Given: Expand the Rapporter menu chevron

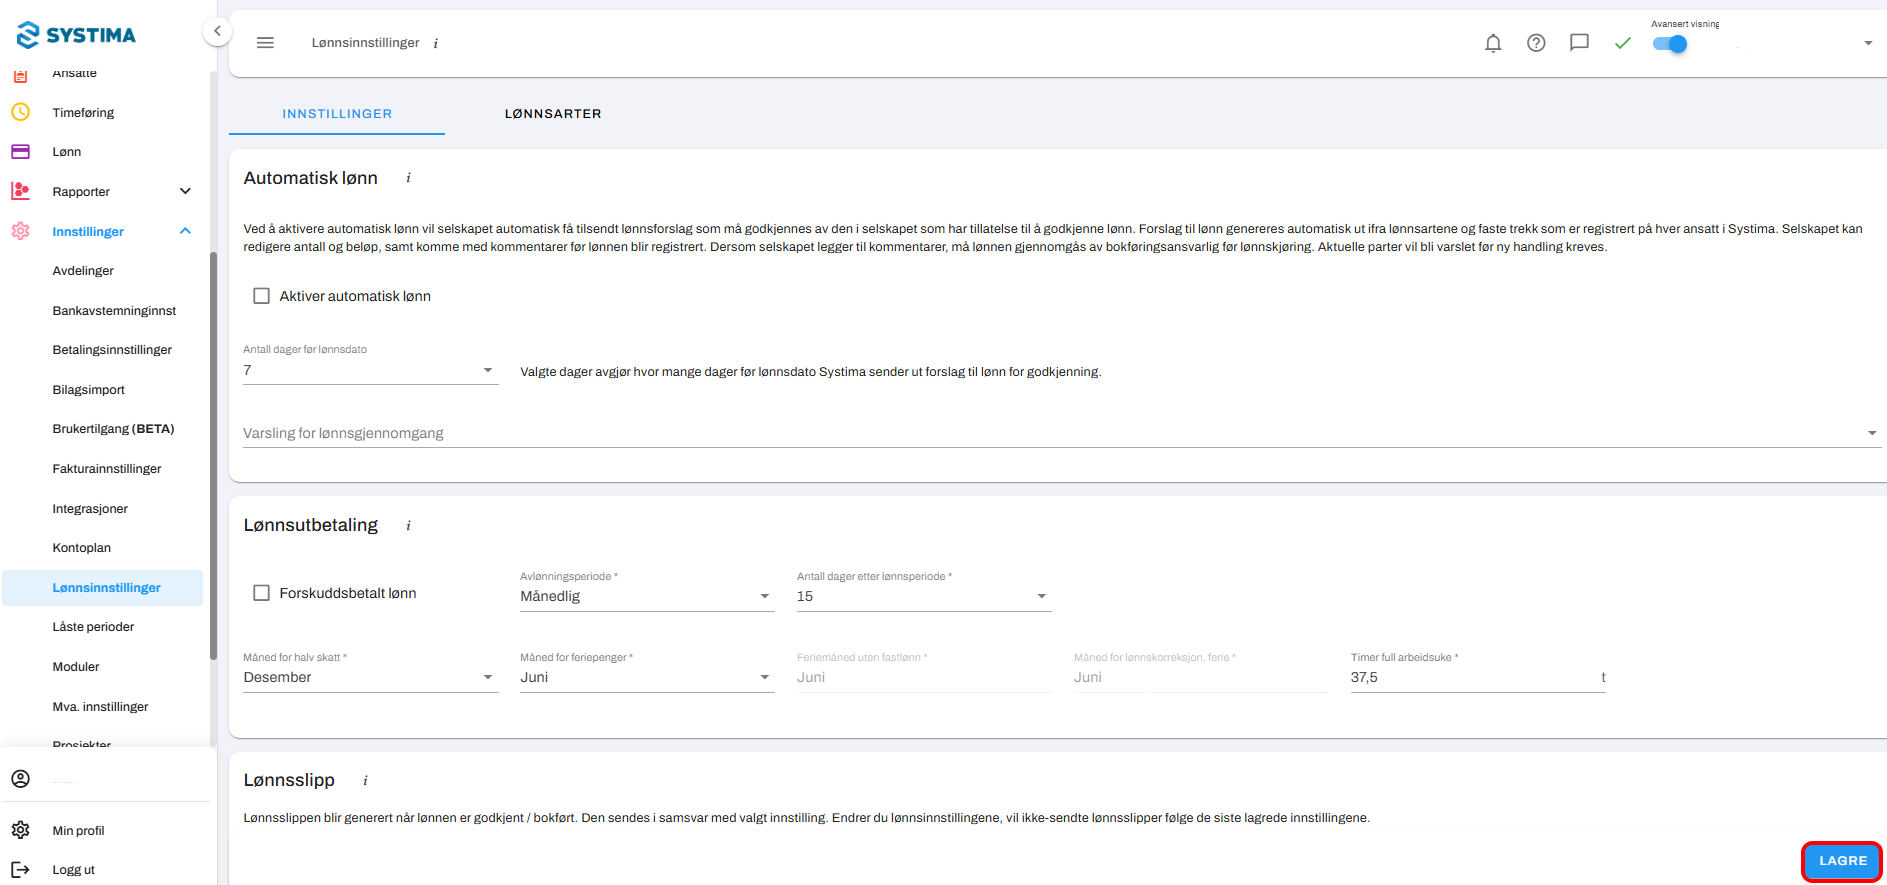Looking at the screenshot, I should pyautogui.click(x=185, y=191).
